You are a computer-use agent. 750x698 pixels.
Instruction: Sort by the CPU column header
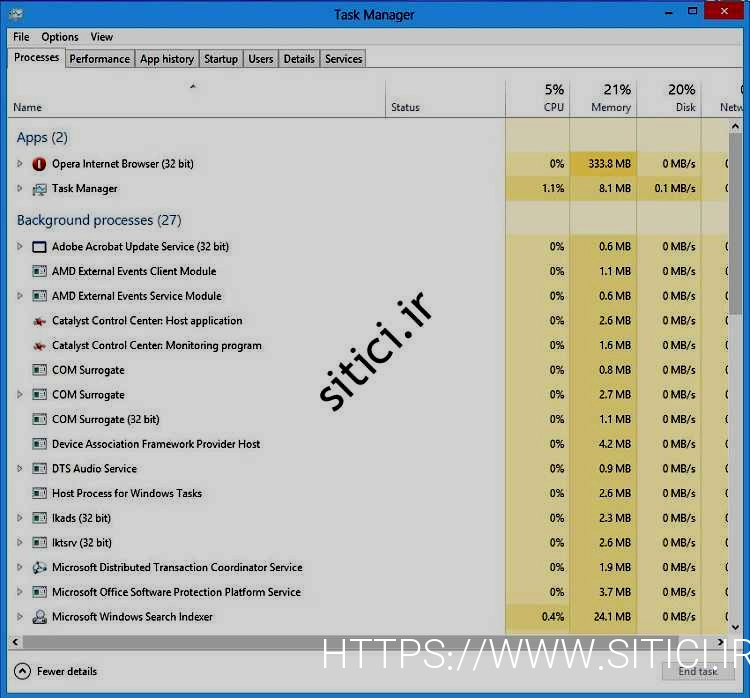click(x=537, y=99)
